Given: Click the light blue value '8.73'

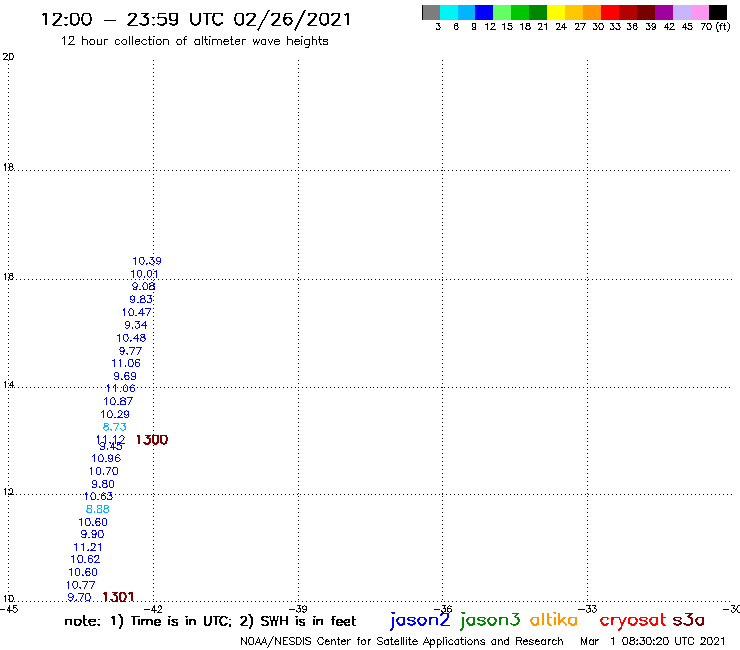Looking at the screenshot, I should pyautogui.click(x=115, y=427).
